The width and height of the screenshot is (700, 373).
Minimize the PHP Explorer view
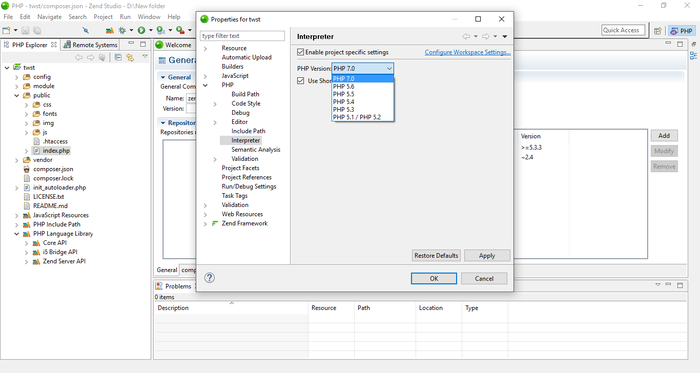(x=131, y=44)
